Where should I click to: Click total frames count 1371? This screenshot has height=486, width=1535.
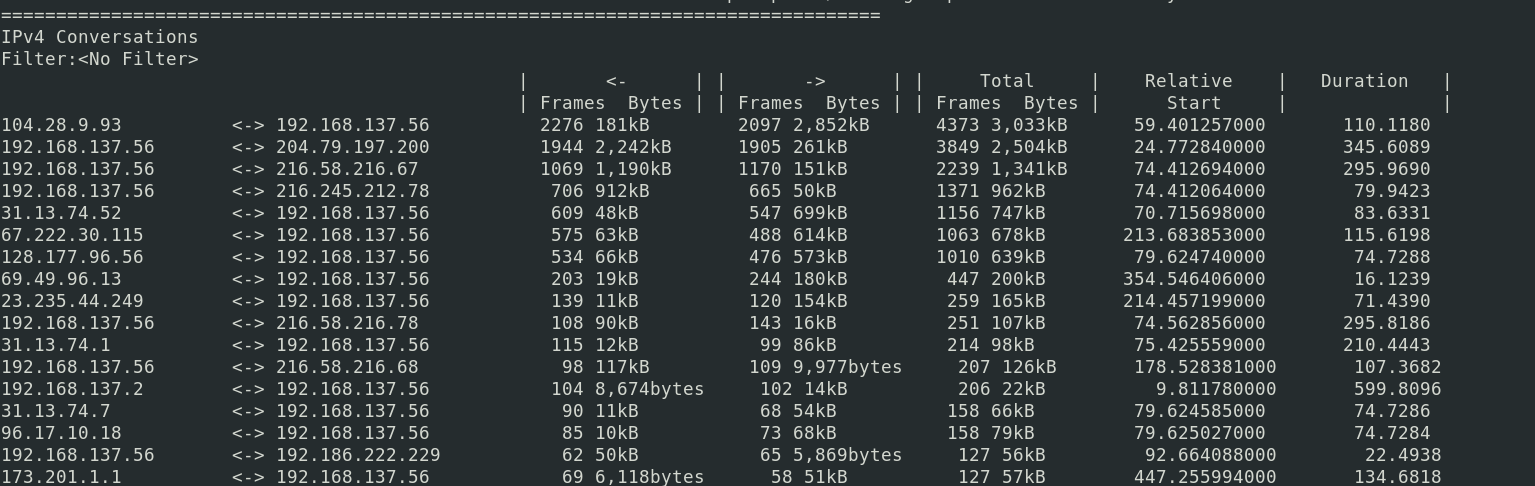coord(958,191)
